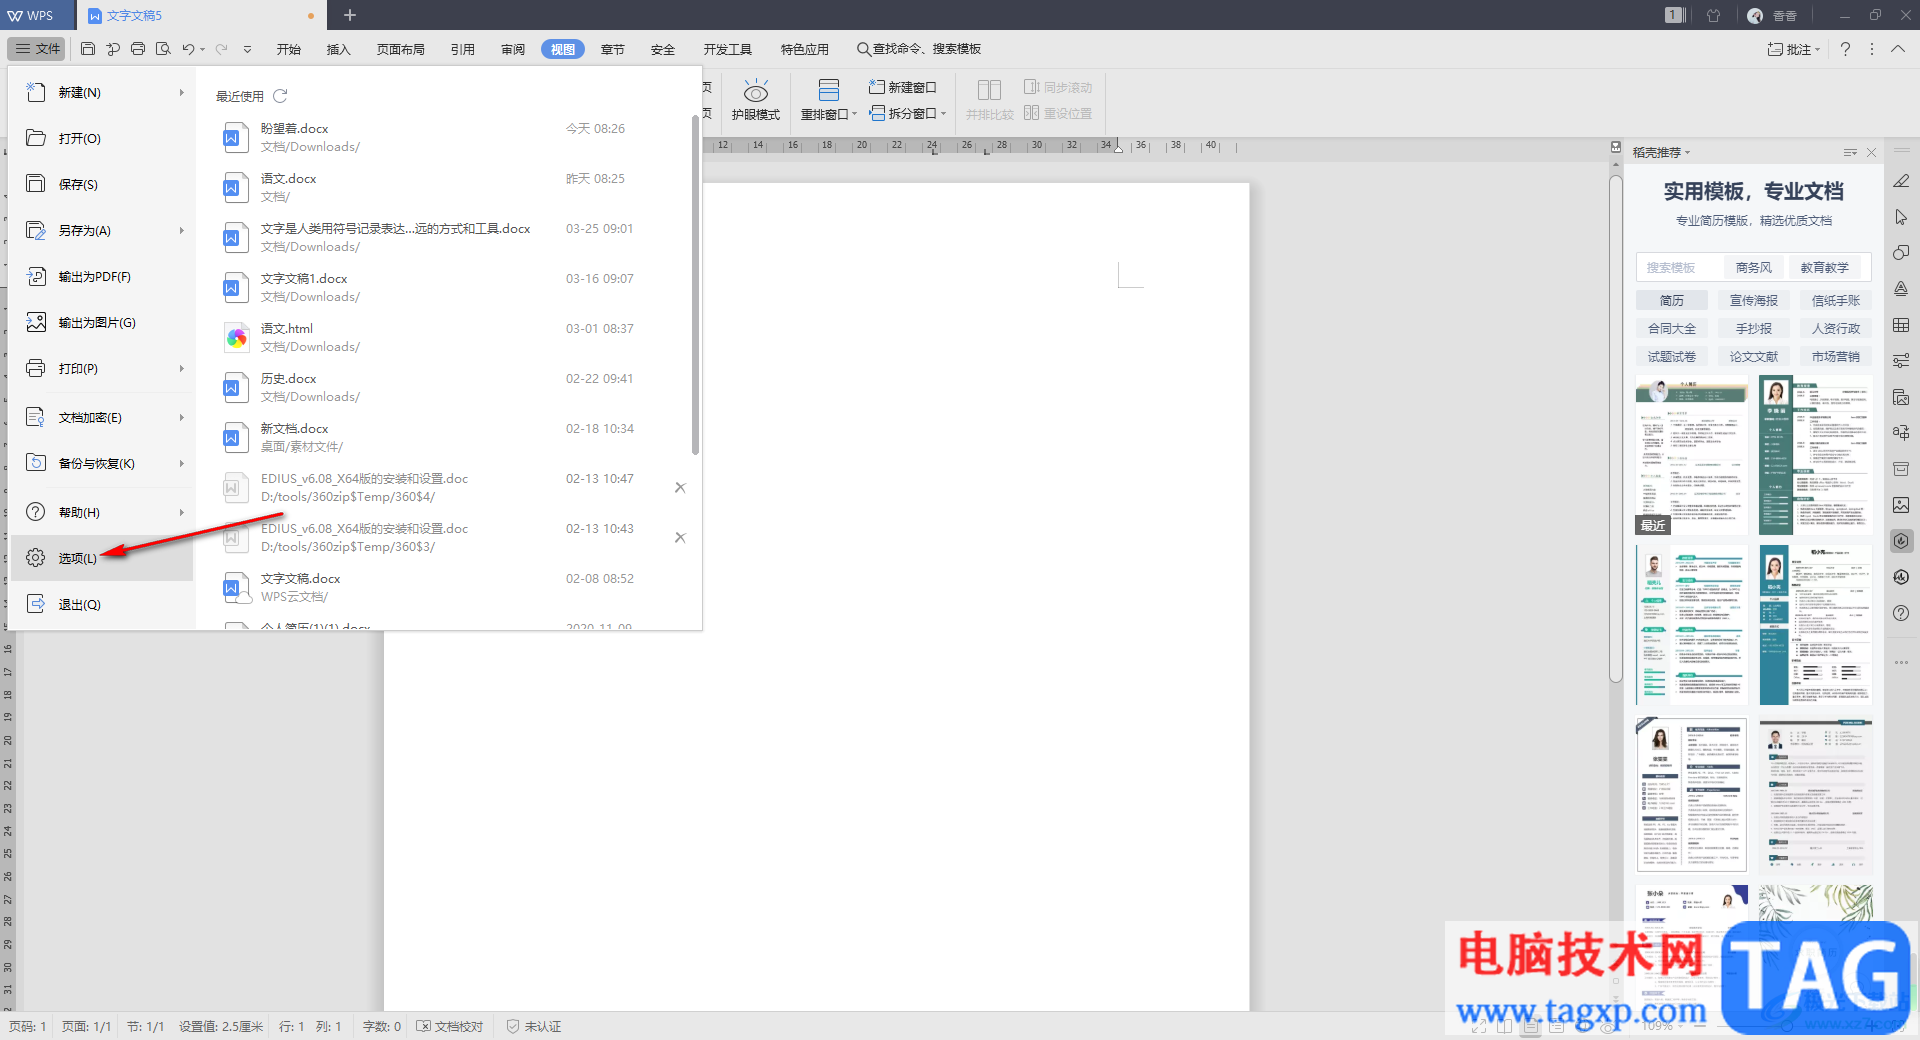The height and width of the screenshot is (1040, 1920).
Task: Switch to the 页面布局 ribbon tab
Action: click(x=401, y=49)
